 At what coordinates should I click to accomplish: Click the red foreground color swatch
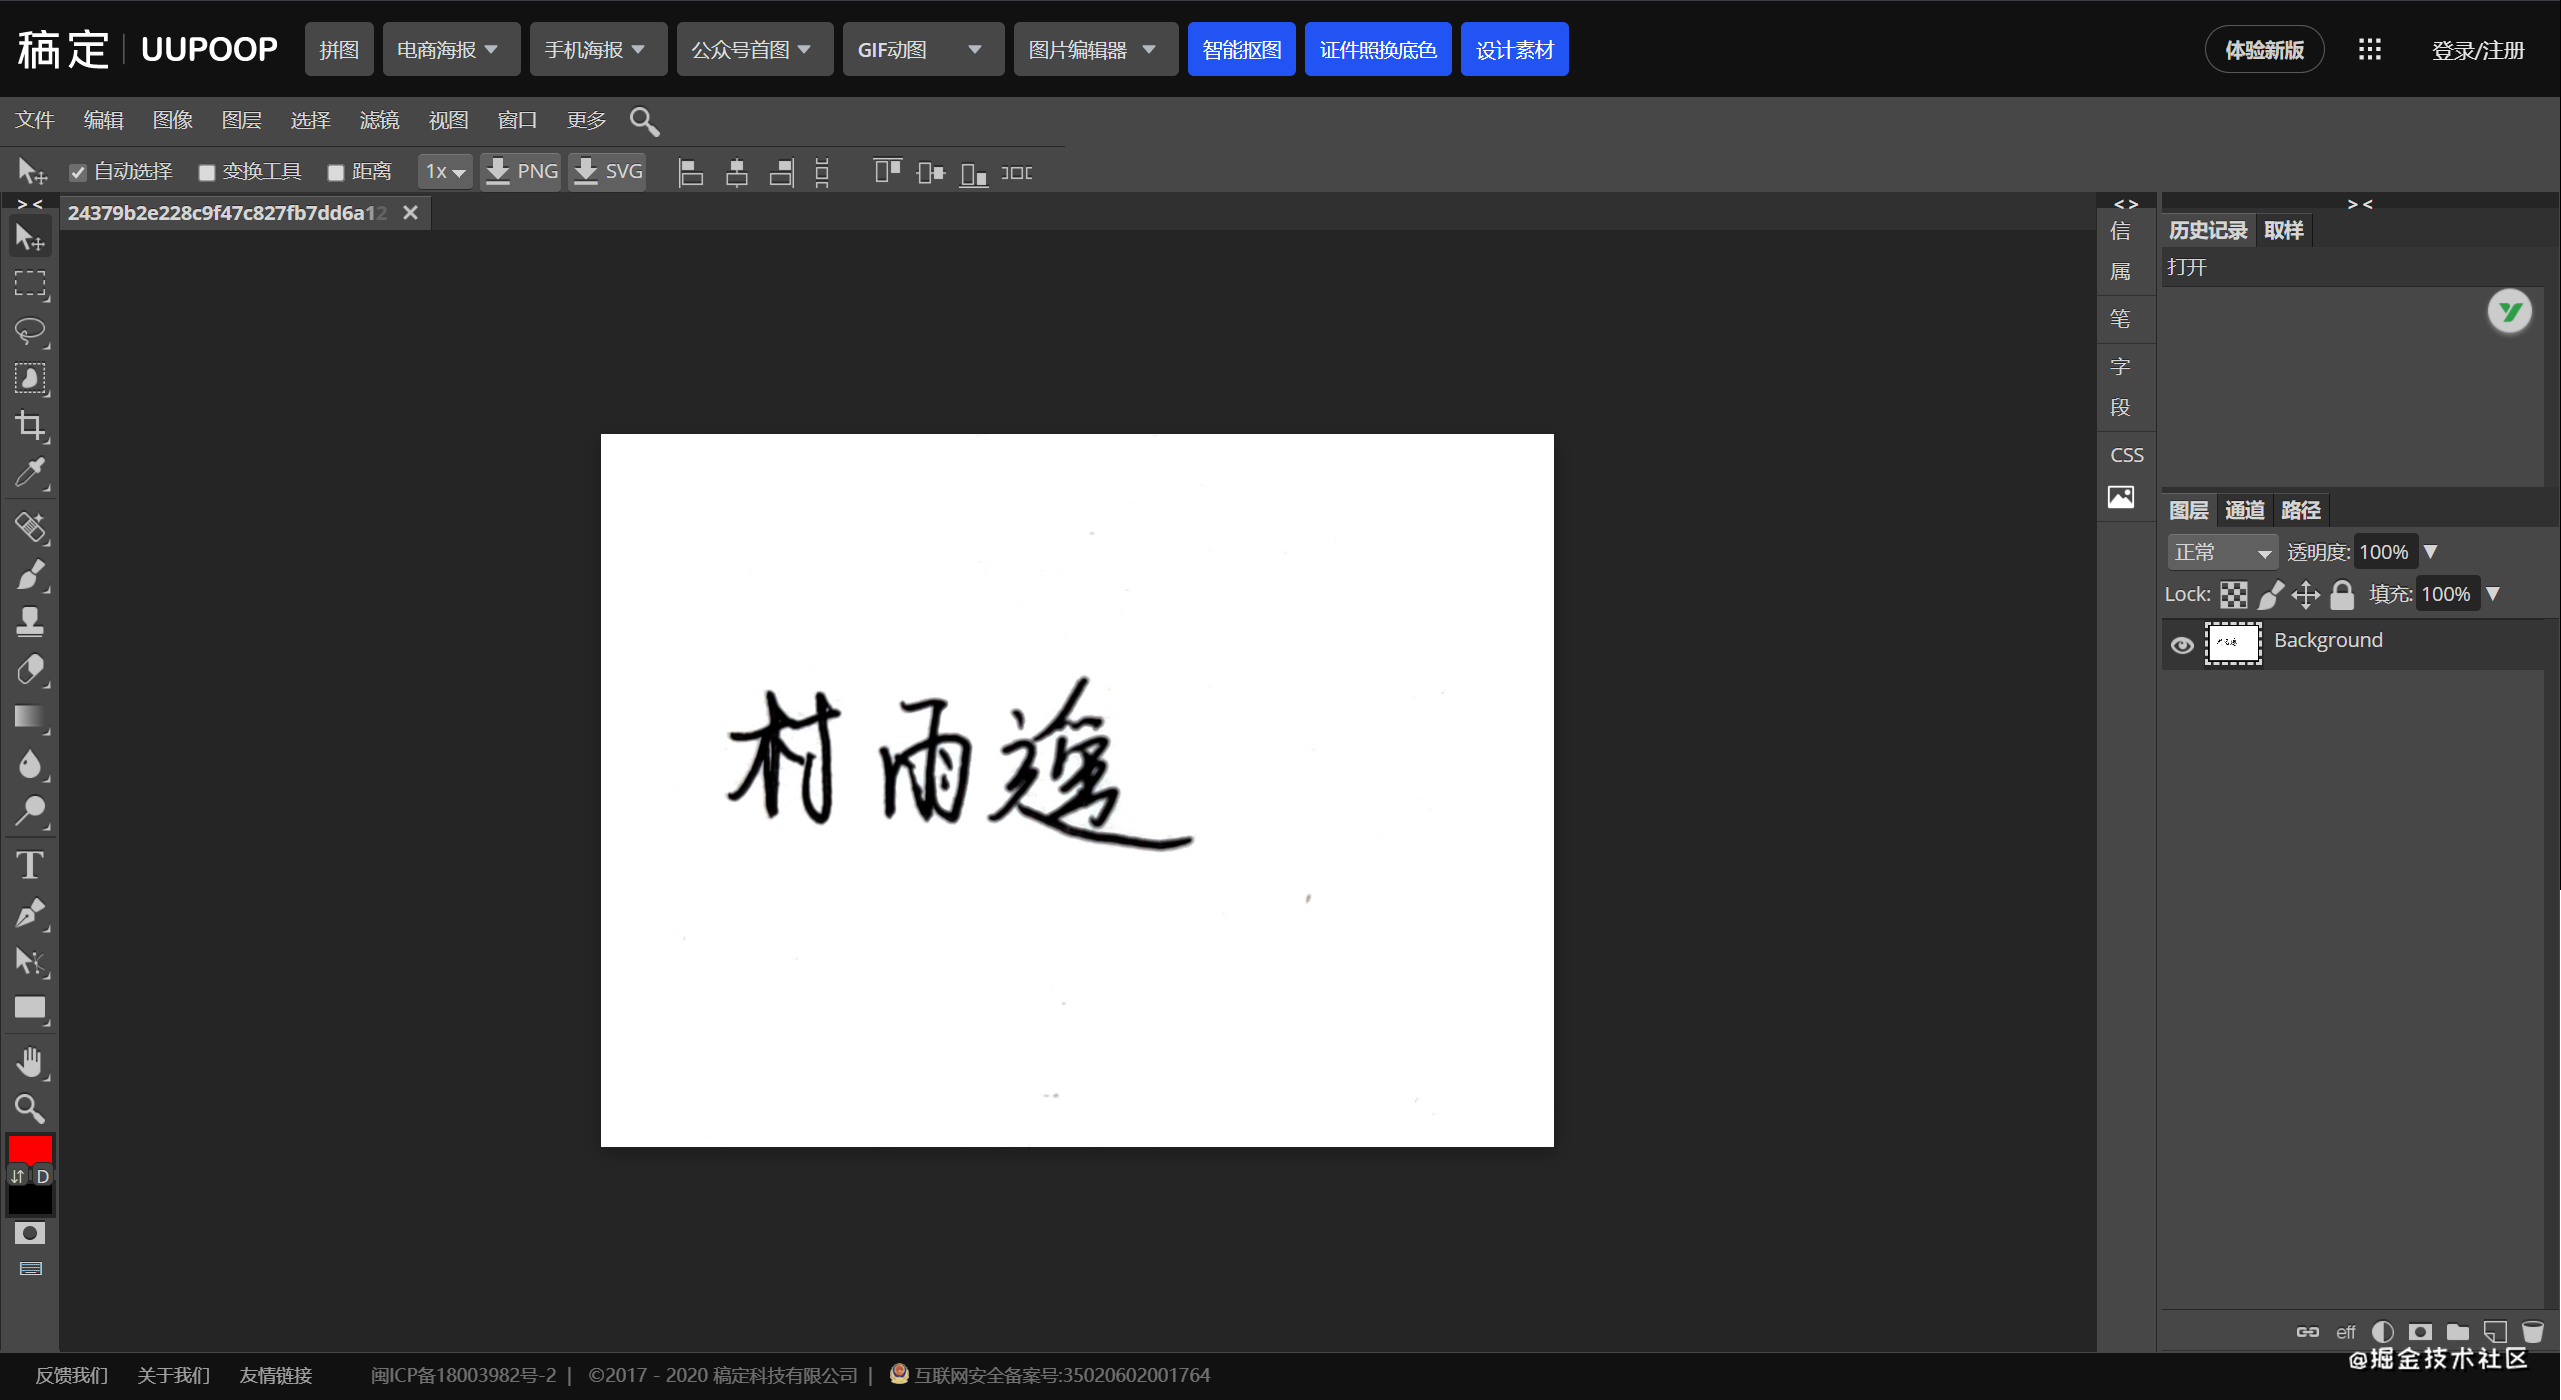pos(30,1148)
